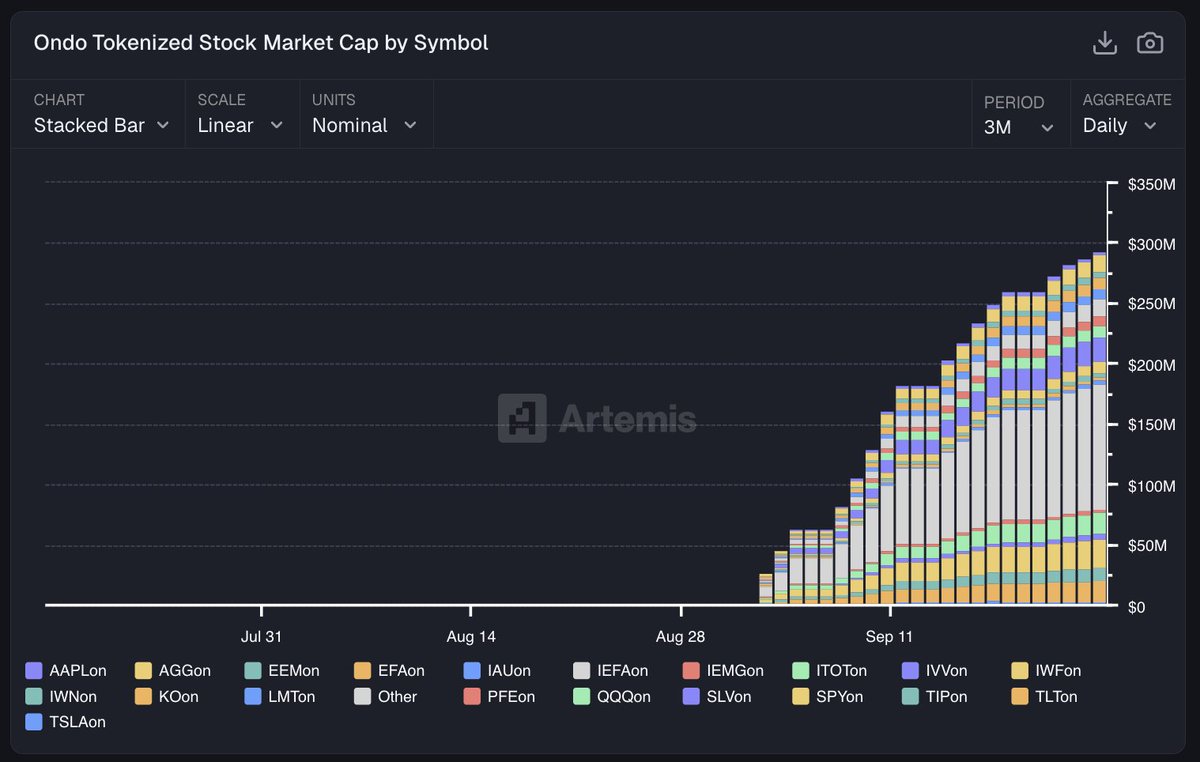This screenshot has height=762, width=1200.
Task: Click the TSLAon legend color square
Action: tap(33, 722)
